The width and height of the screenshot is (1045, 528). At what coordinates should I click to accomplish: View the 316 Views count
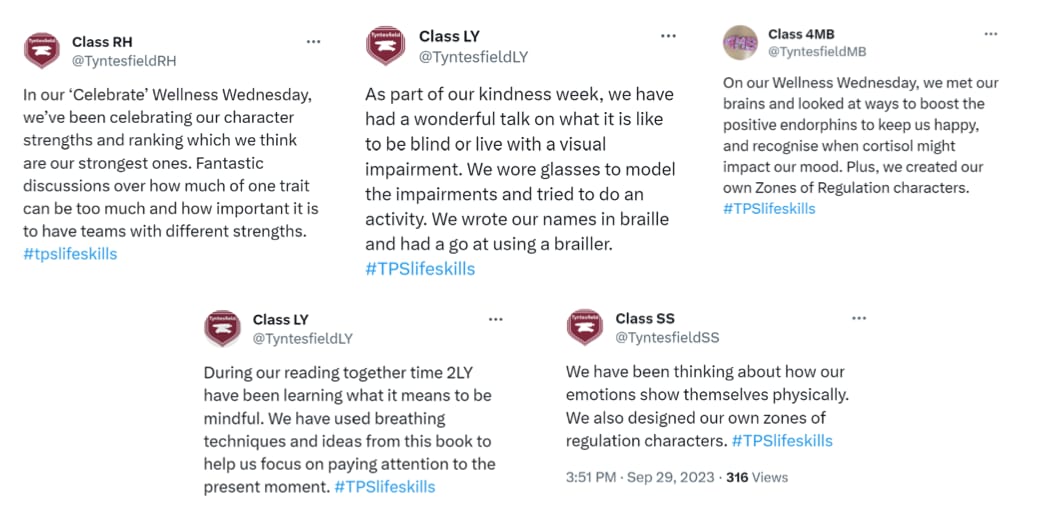point(757,477)
